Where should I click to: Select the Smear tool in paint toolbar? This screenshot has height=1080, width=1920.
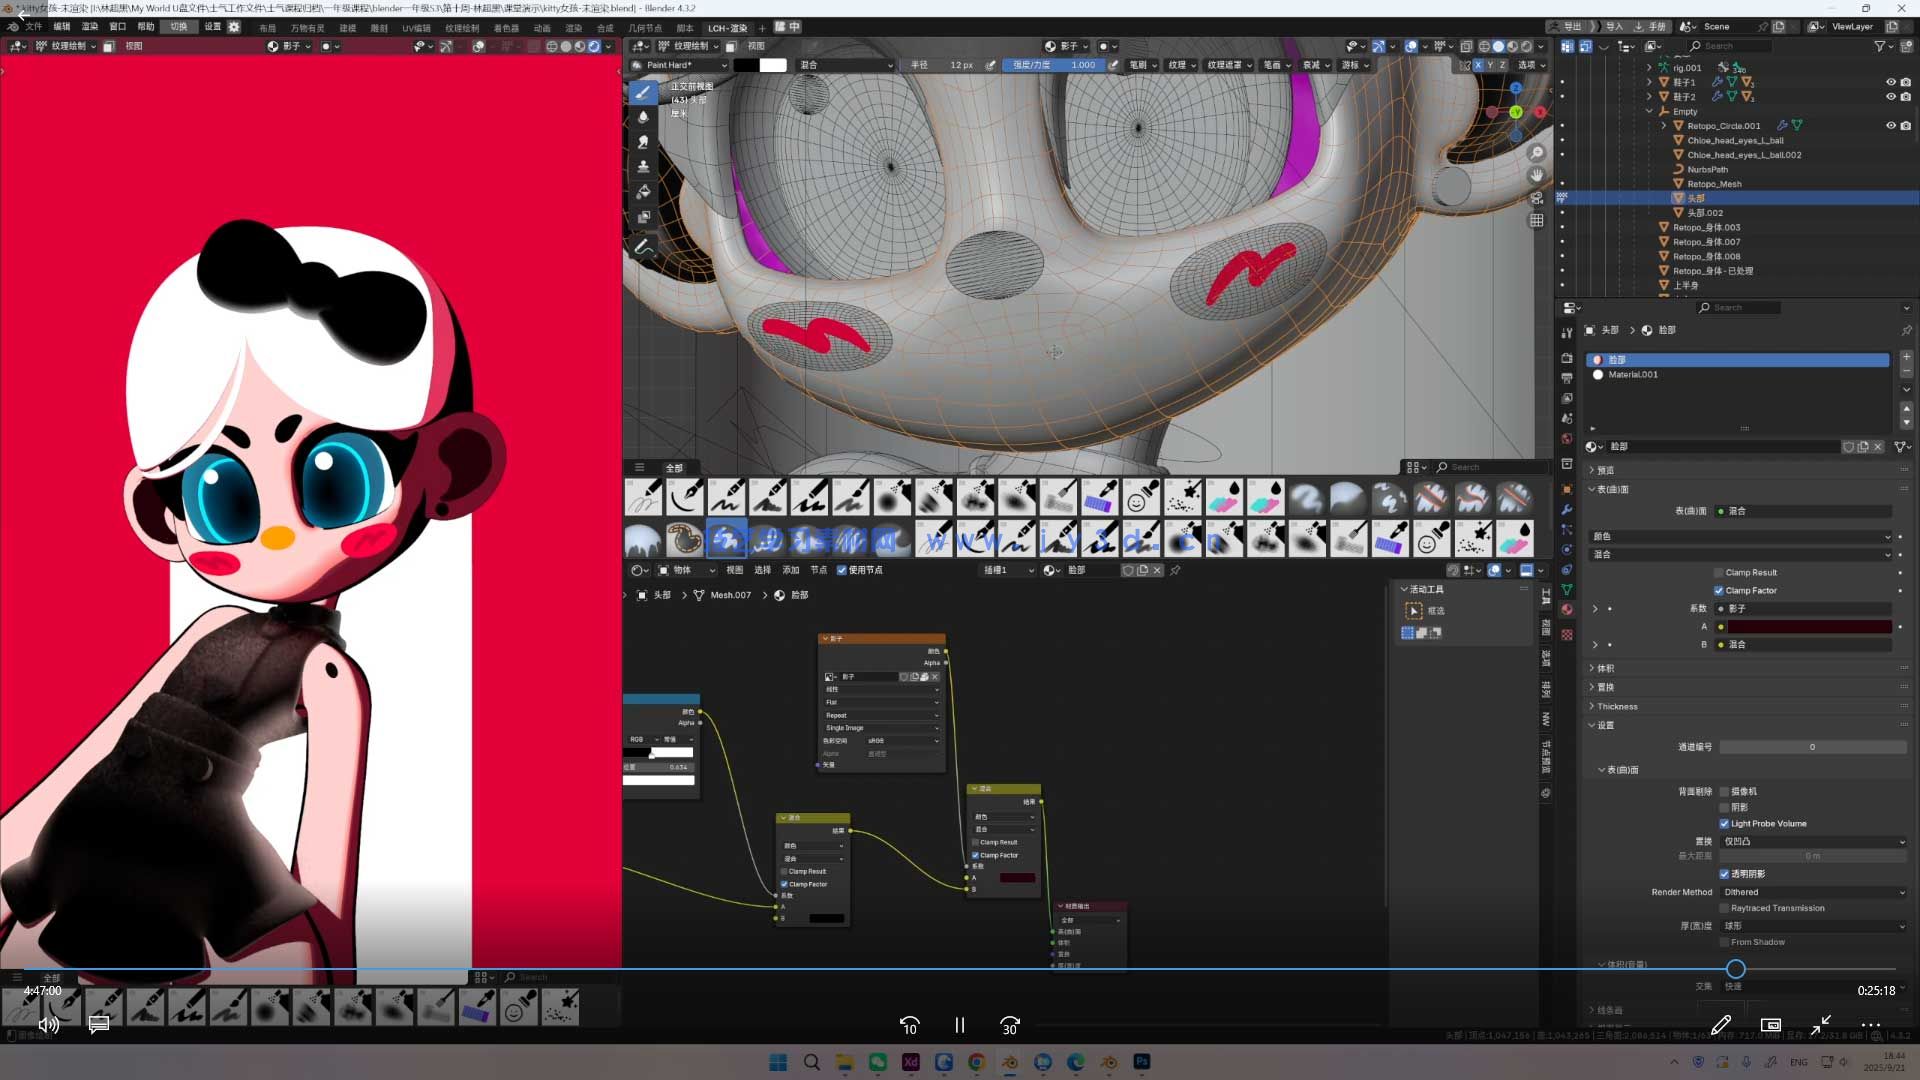click(643, 142)
